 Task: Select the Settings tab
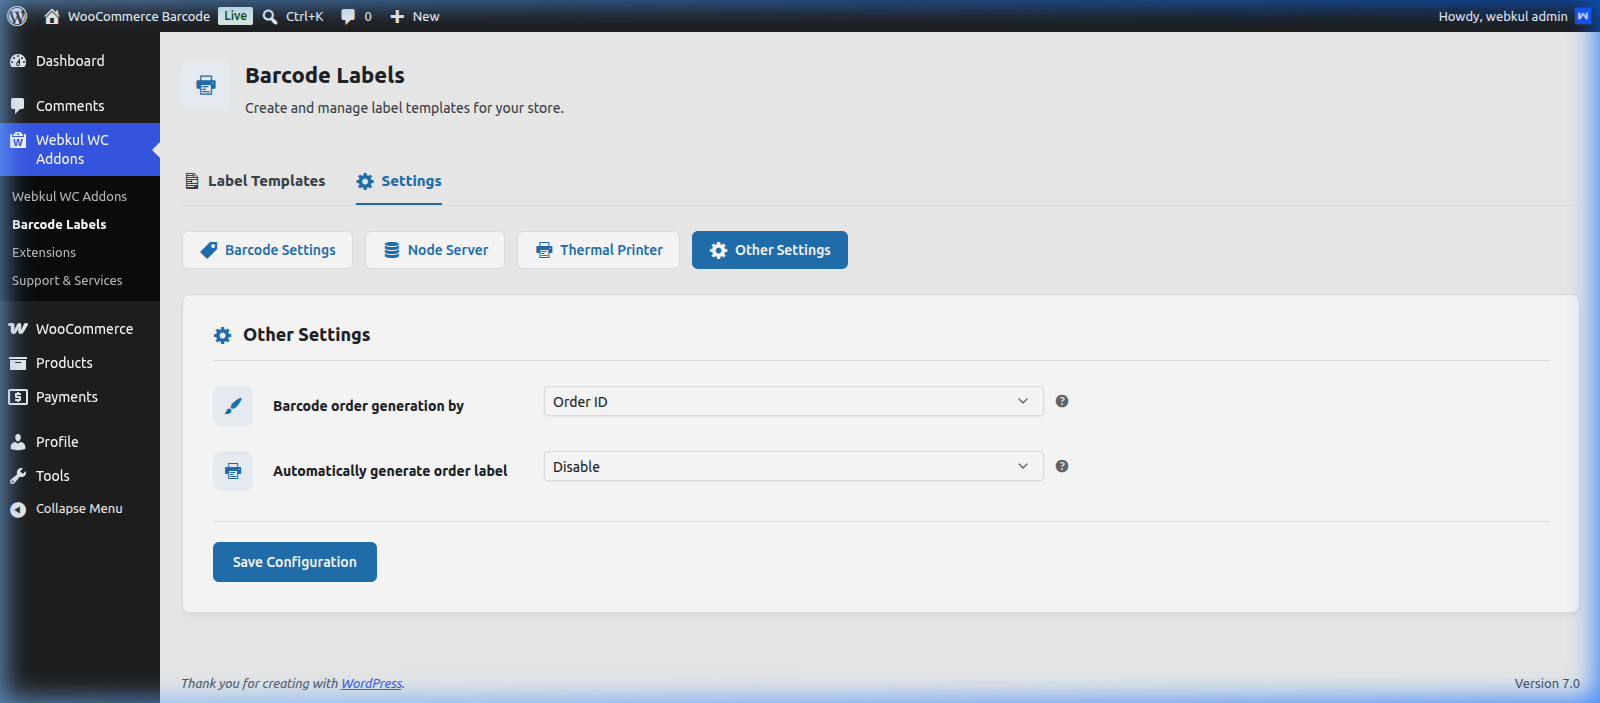point(399,181)
